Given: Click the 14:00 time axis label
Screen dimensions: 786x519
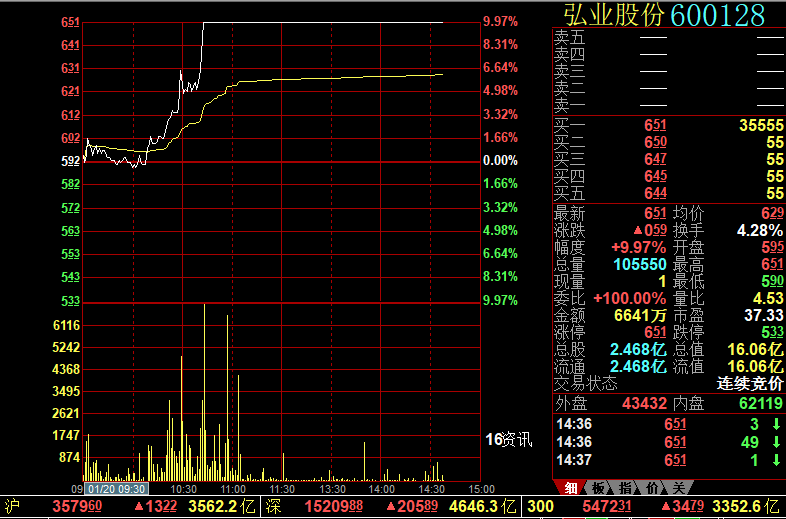Looking at the screenshot, I should coord(381,489).
